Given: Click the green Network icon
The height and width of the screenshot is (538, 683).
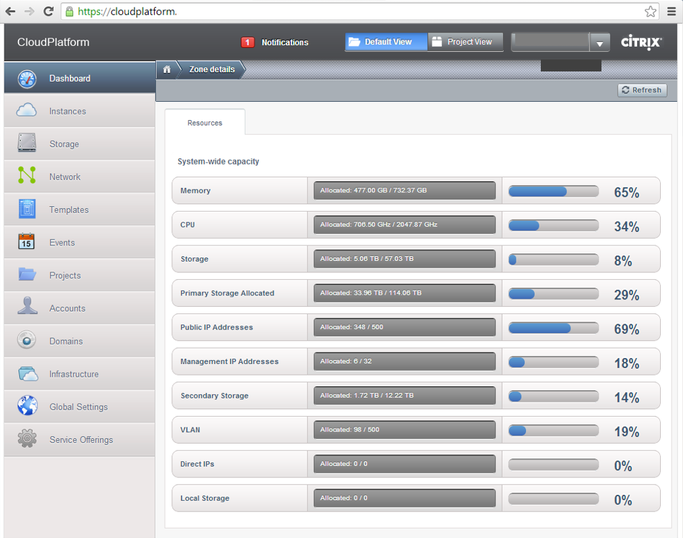Looking at the screenshot, I should point(27,175).
